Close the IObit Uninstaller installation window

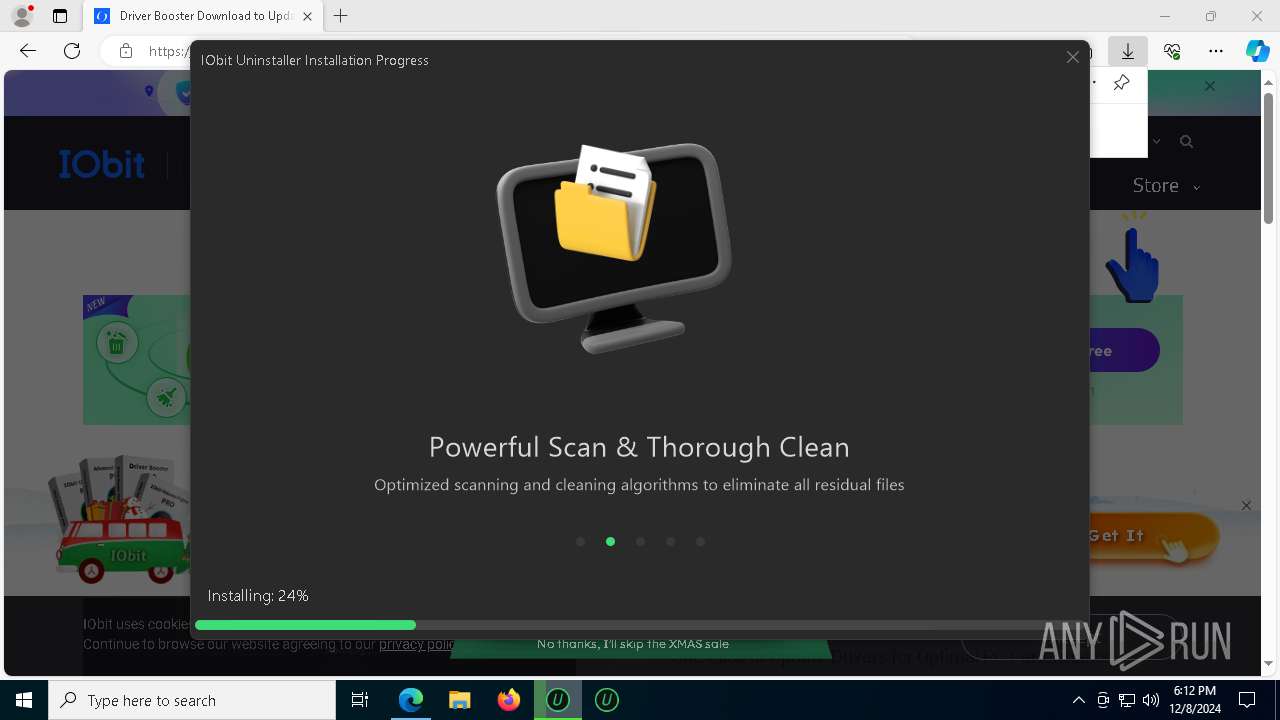(x=1072, y=58)
